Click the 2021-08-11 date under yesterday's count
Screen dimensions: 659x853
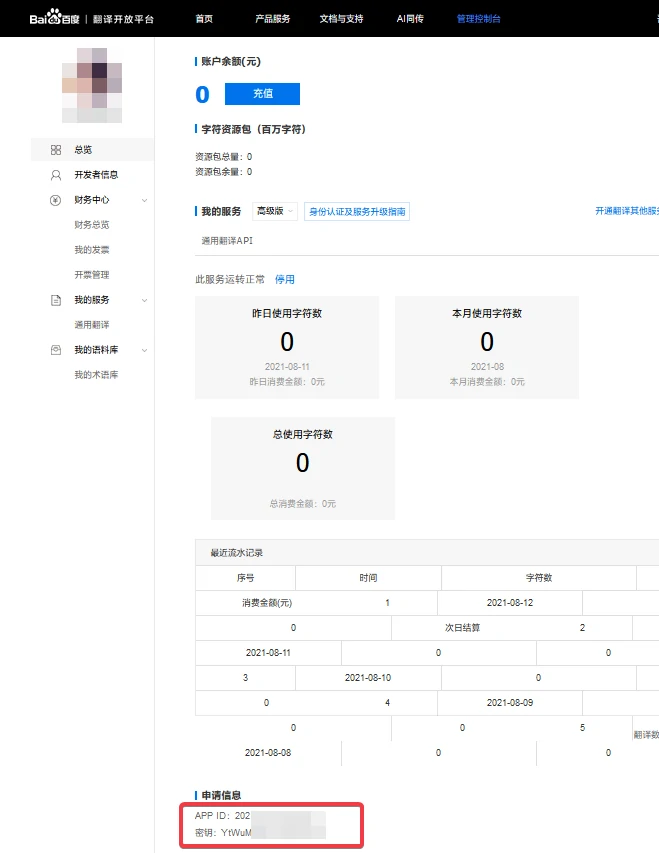pos(287,367)
